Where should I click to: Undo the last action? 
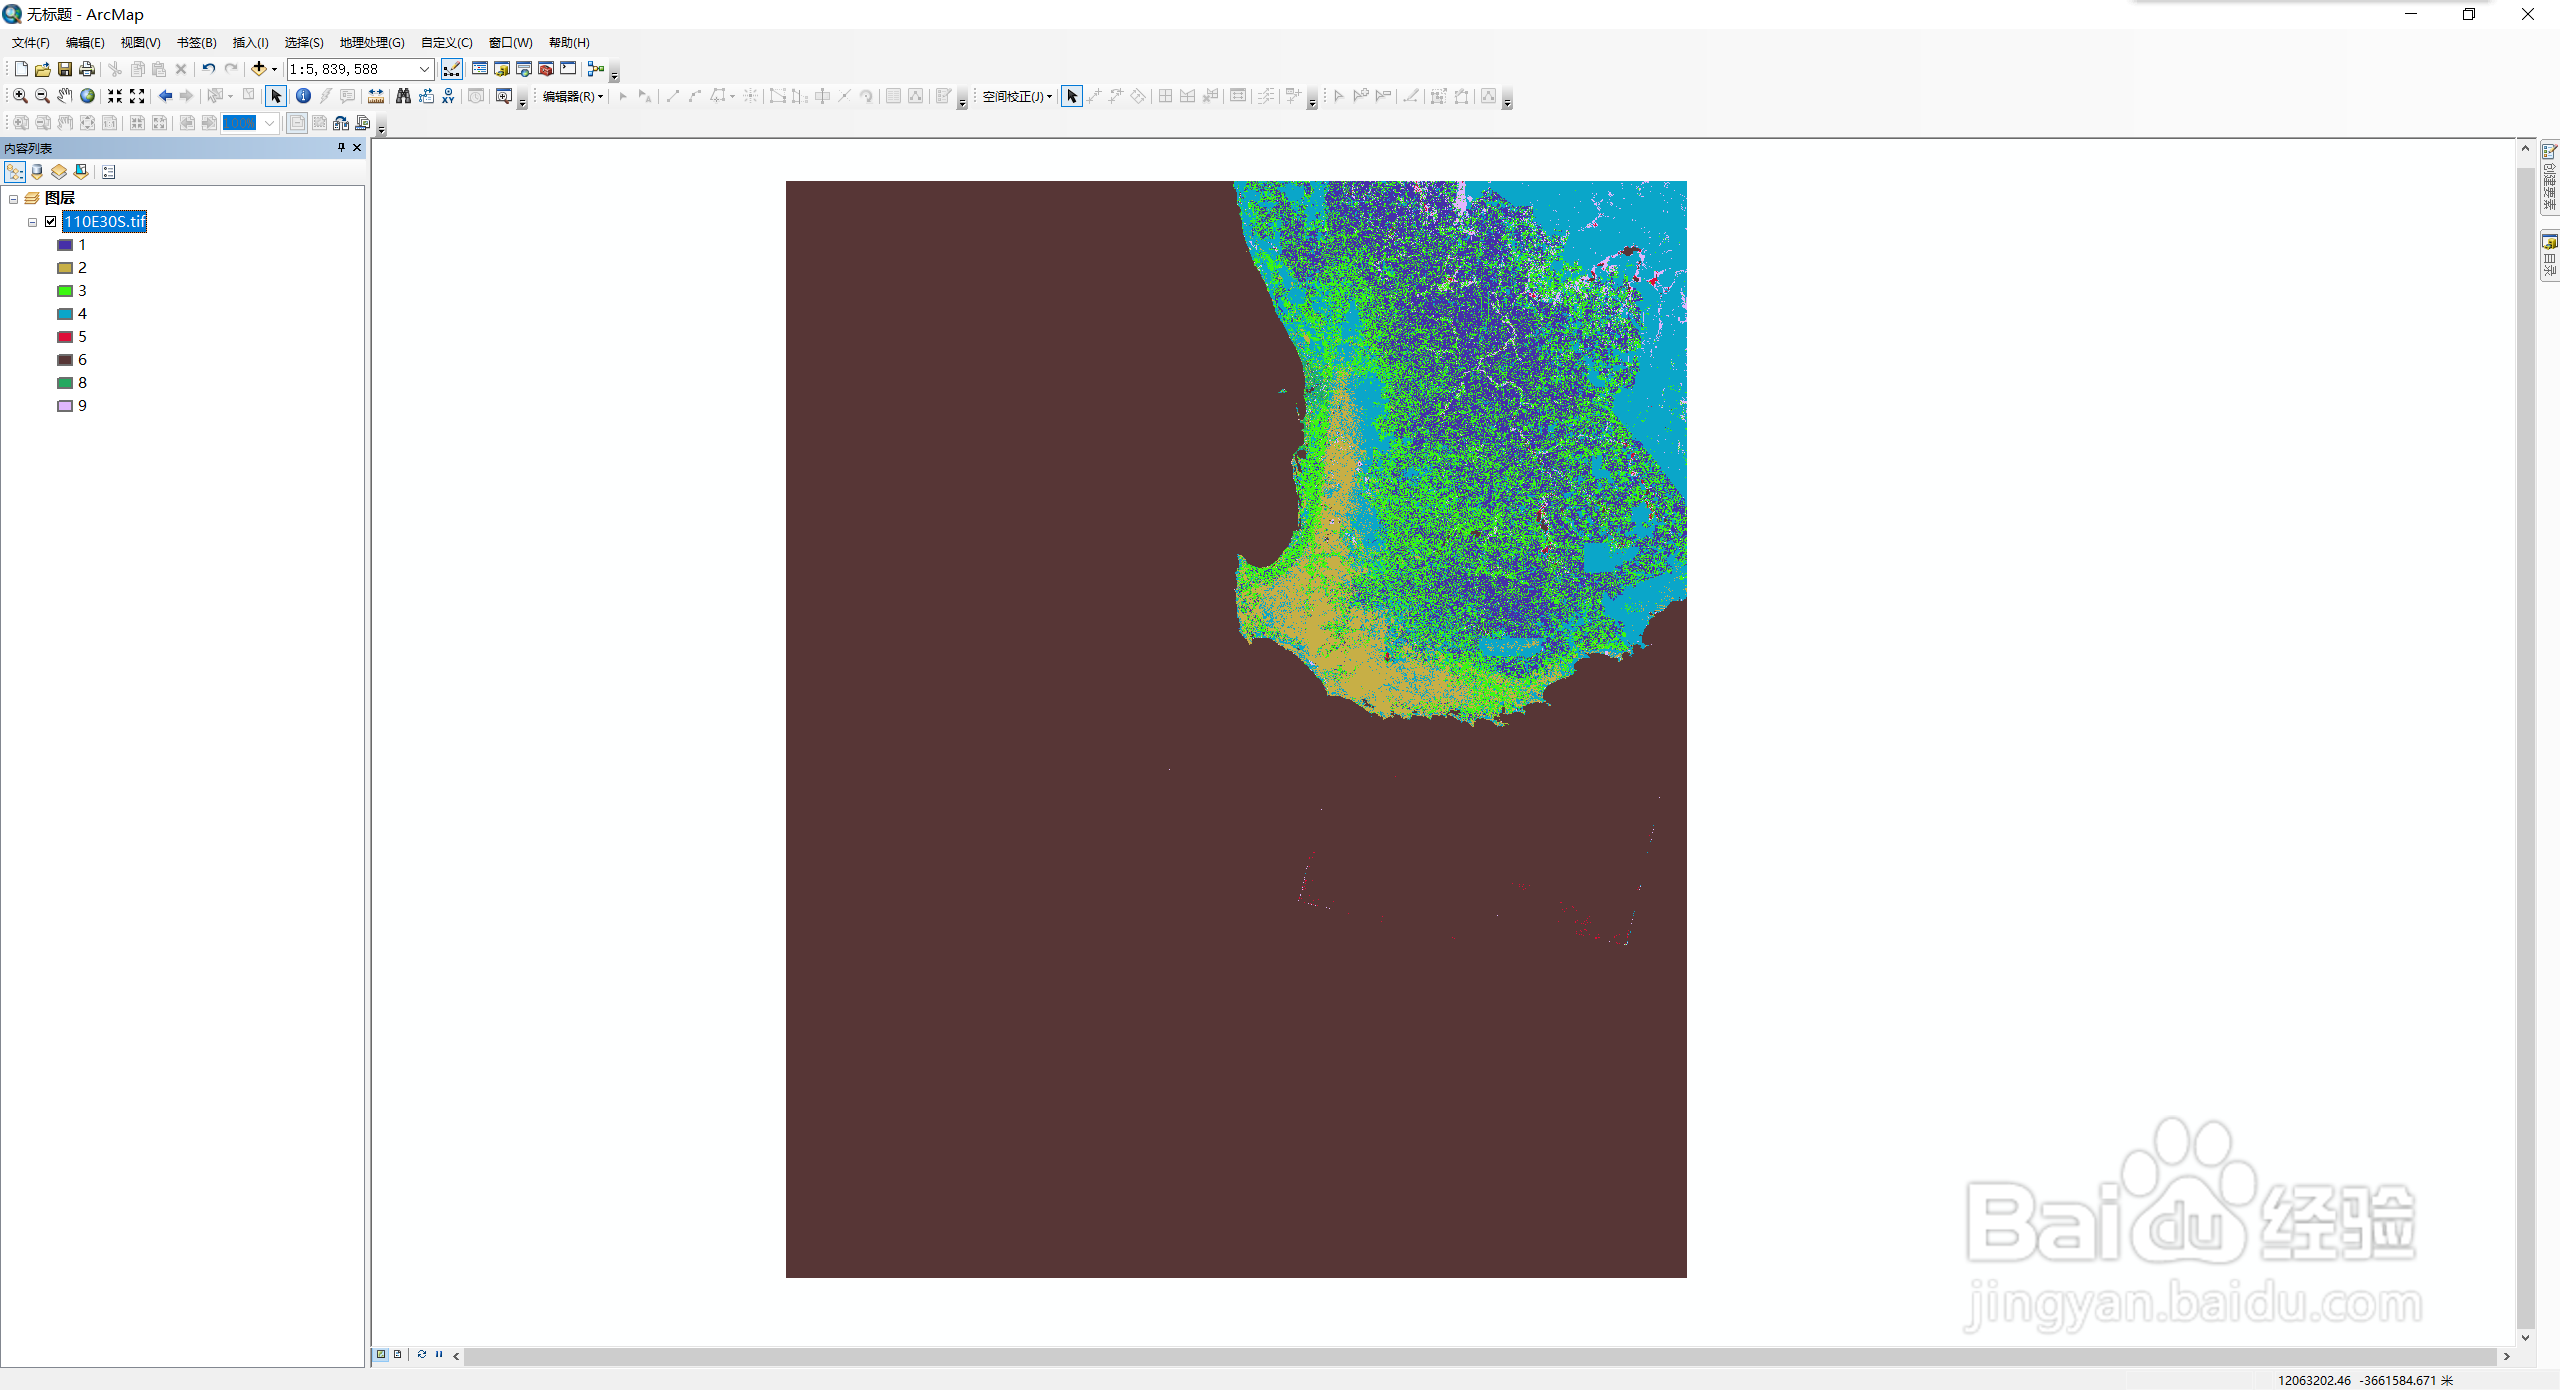coord(208,69)
